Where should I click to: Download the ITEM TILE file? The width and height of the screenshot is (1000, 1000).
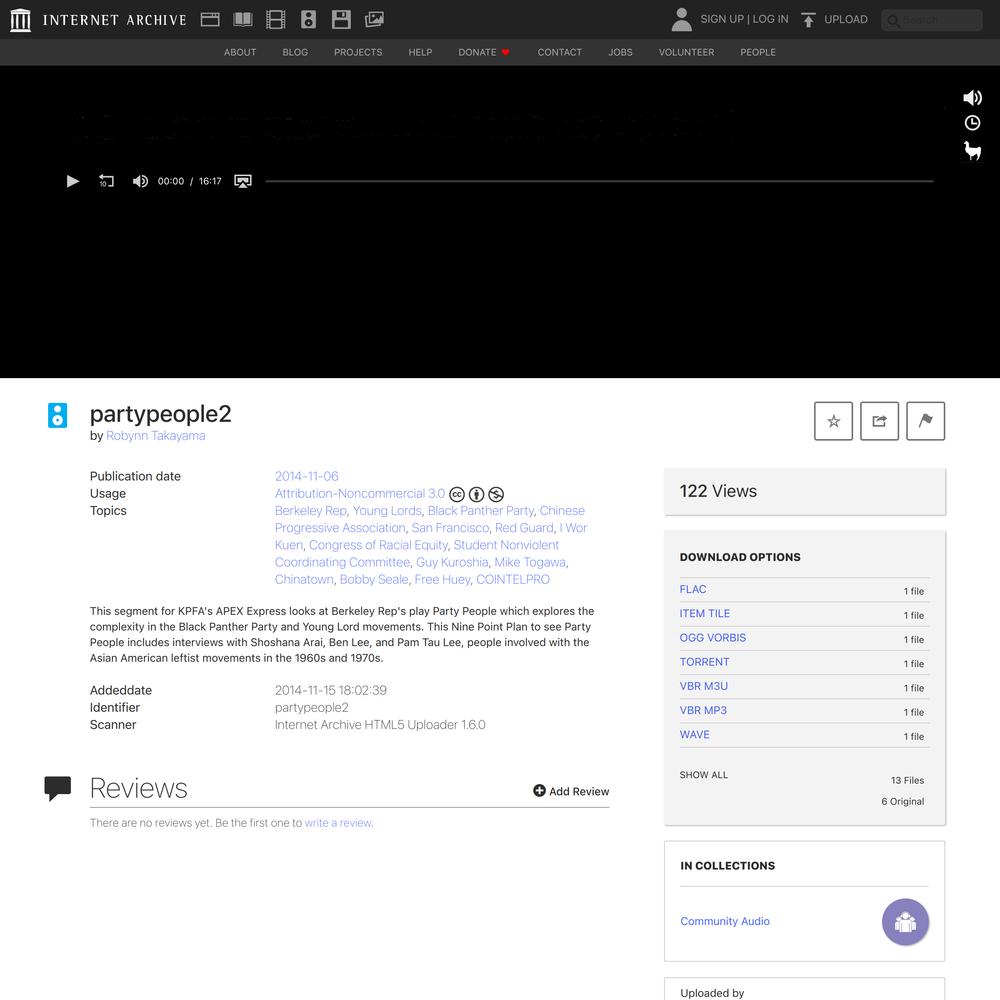tap(705, 614)
